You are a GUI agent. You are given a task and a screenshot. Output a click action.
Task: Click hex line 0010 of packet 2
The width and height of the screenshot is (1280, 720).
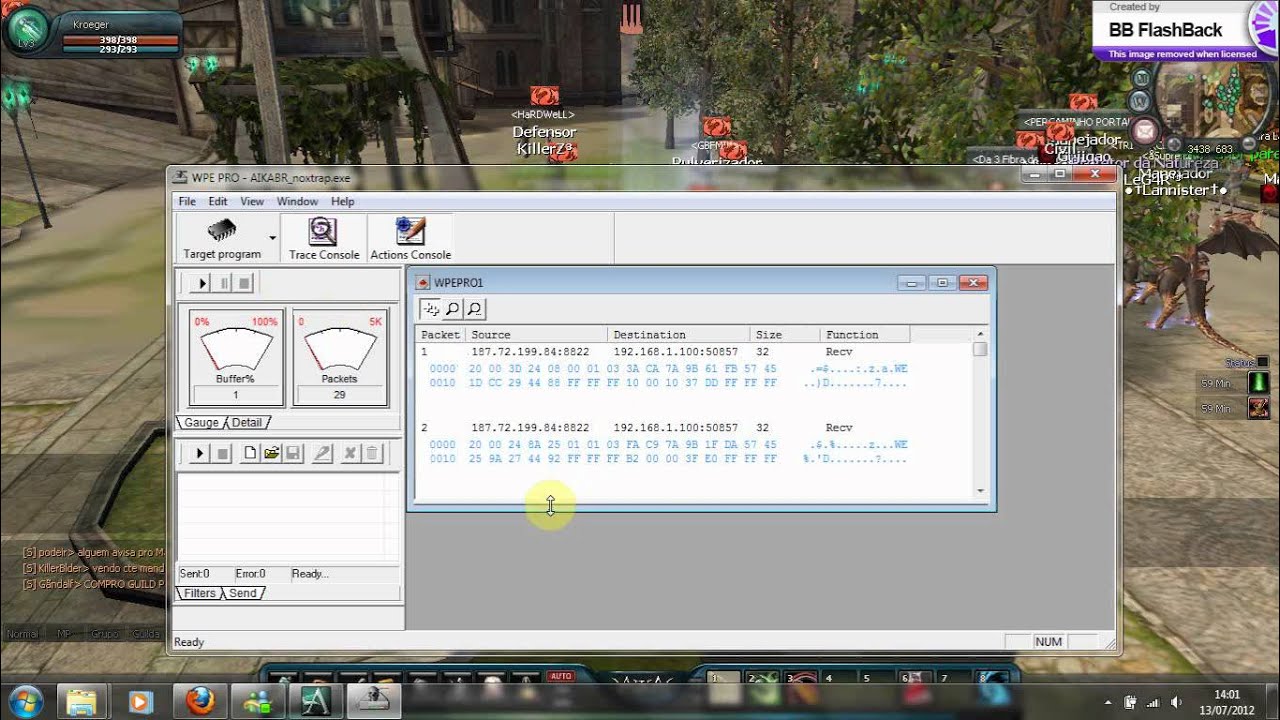(x=668, y=459)
